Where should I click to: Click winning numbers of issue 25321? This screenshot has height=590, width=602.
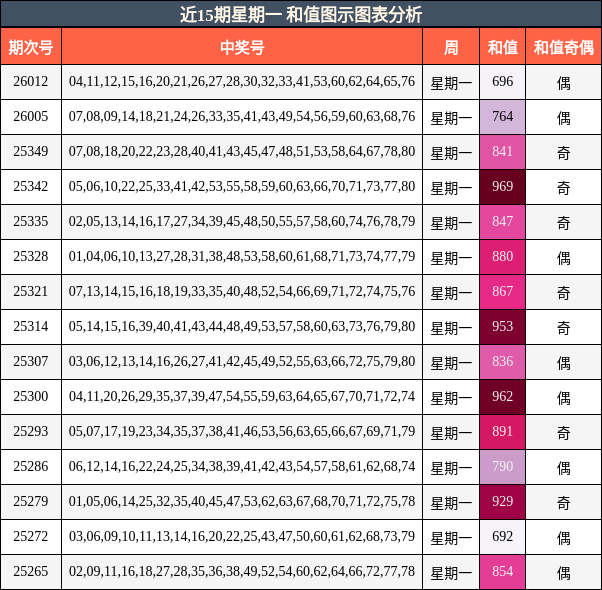coord(242,291)
